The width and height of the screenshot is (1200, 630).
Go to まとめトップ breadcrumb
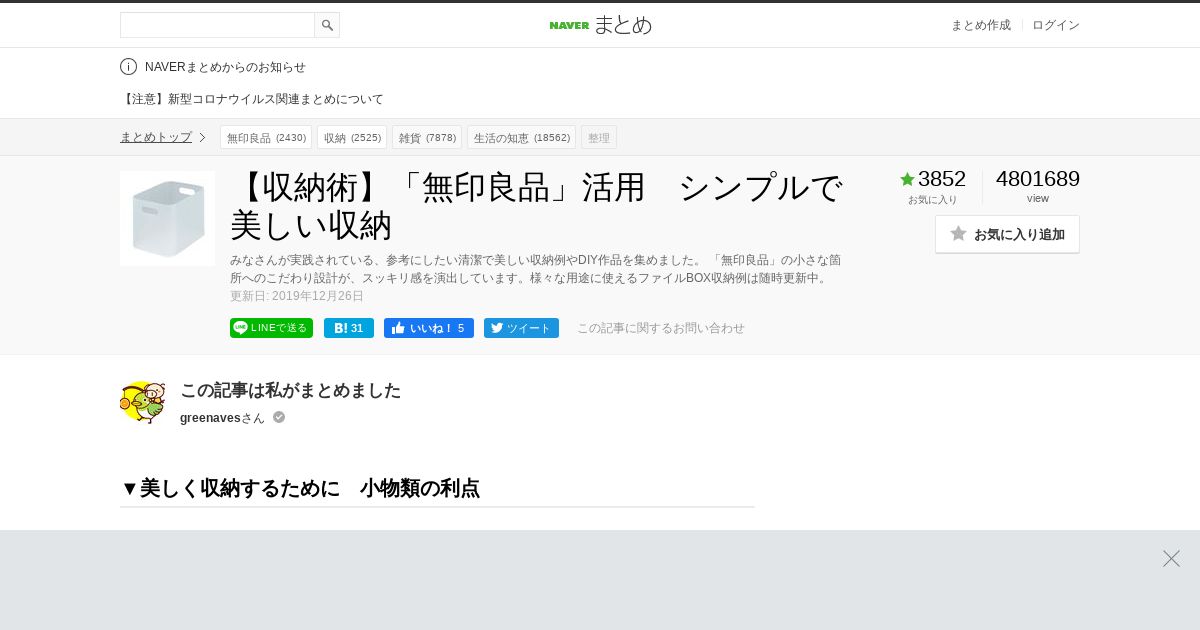(156, 137)
